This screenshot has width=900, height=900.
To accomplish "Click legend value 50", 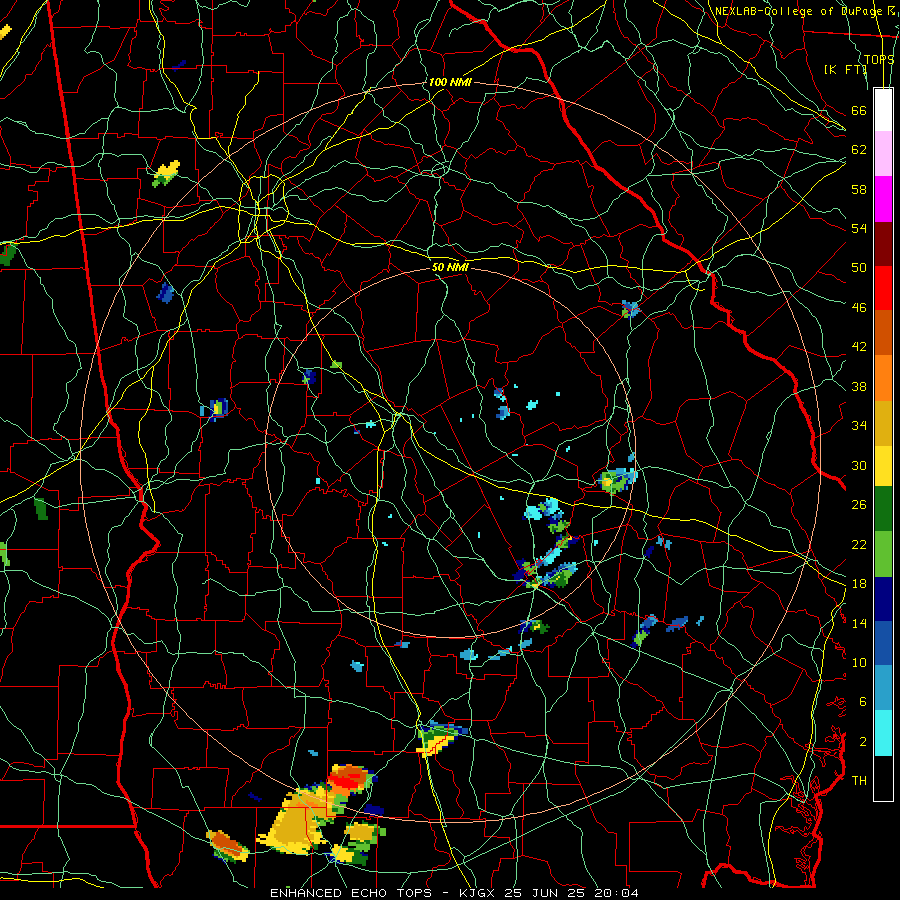I will click(x=859, y=268).
